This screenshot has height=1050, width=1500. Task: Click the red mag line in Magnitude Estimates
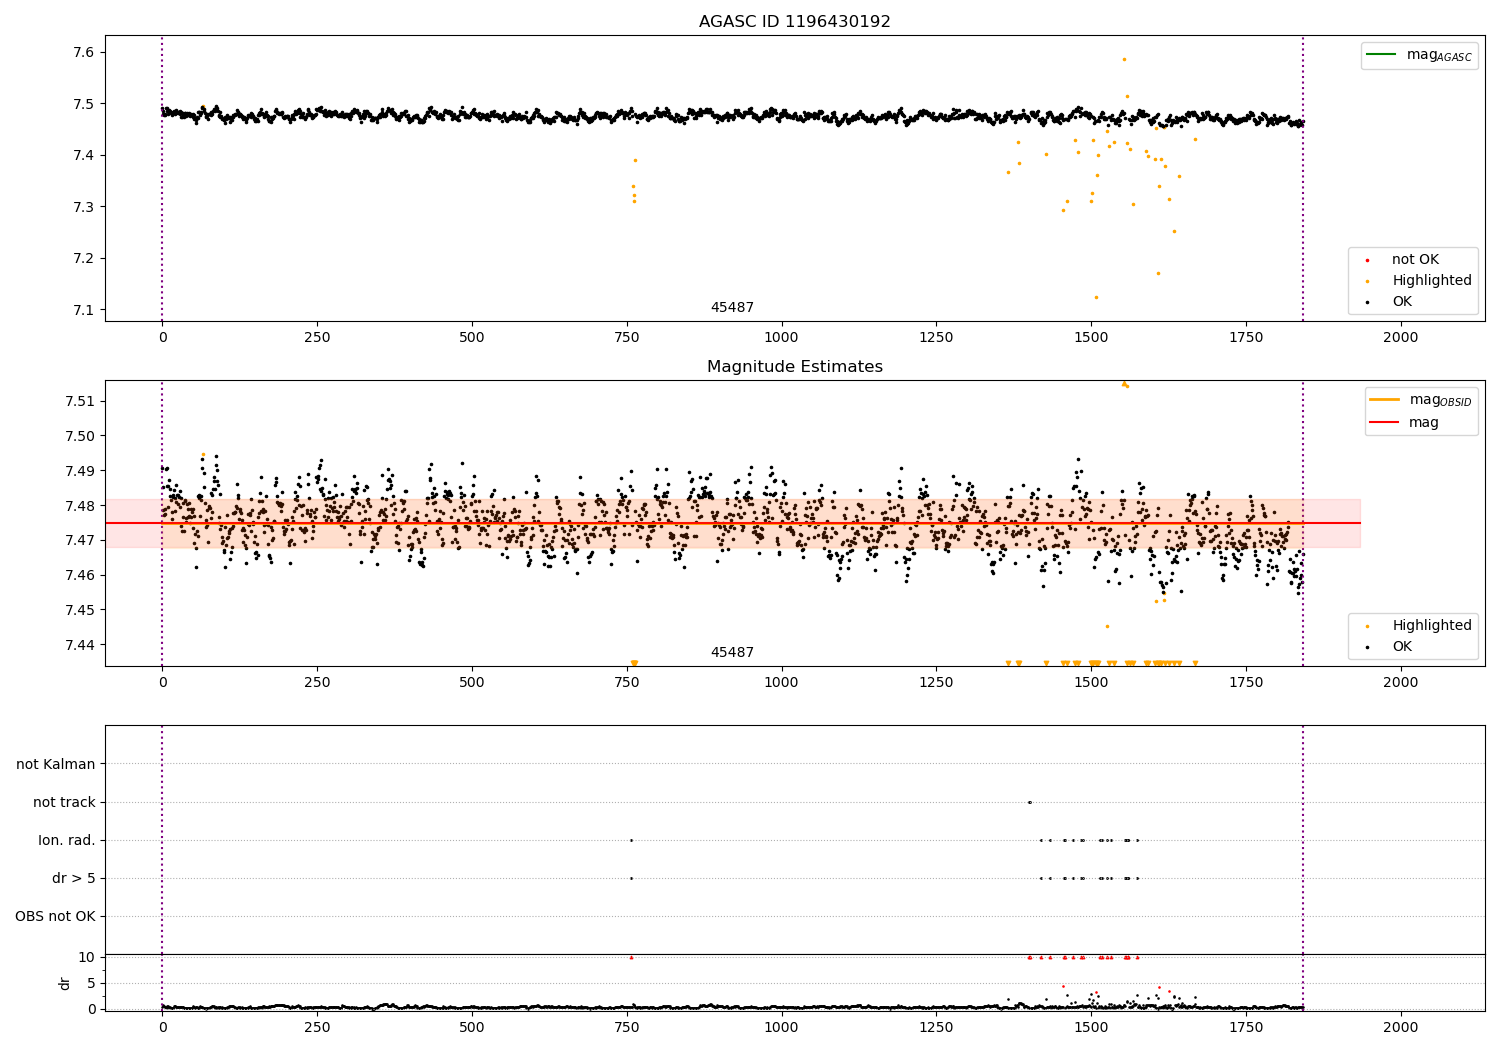tap(732, 523)
